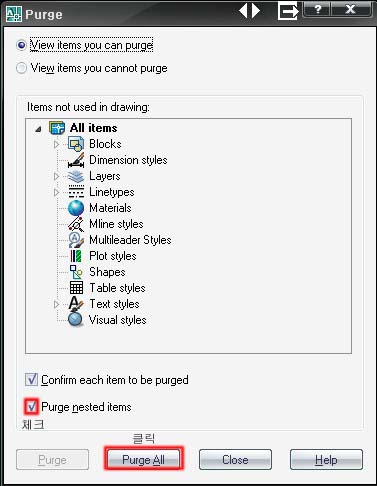Click the Multileader Styles icon
Screen dimensions: 377x486
pyautogui.click(x=76, y=240)
